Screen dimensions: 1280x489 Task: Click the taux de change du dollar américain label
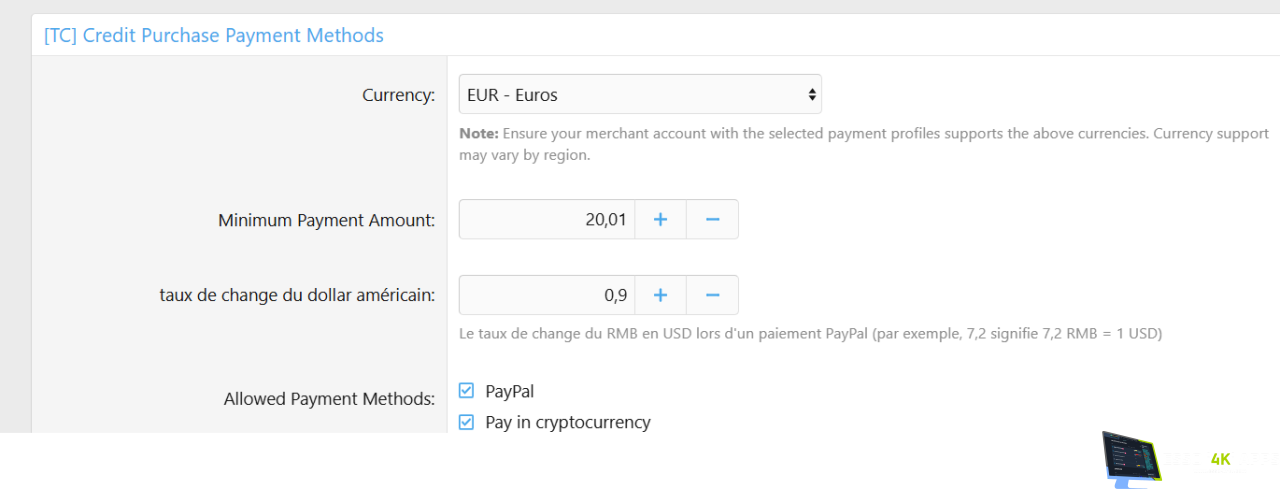coord(297,295)
